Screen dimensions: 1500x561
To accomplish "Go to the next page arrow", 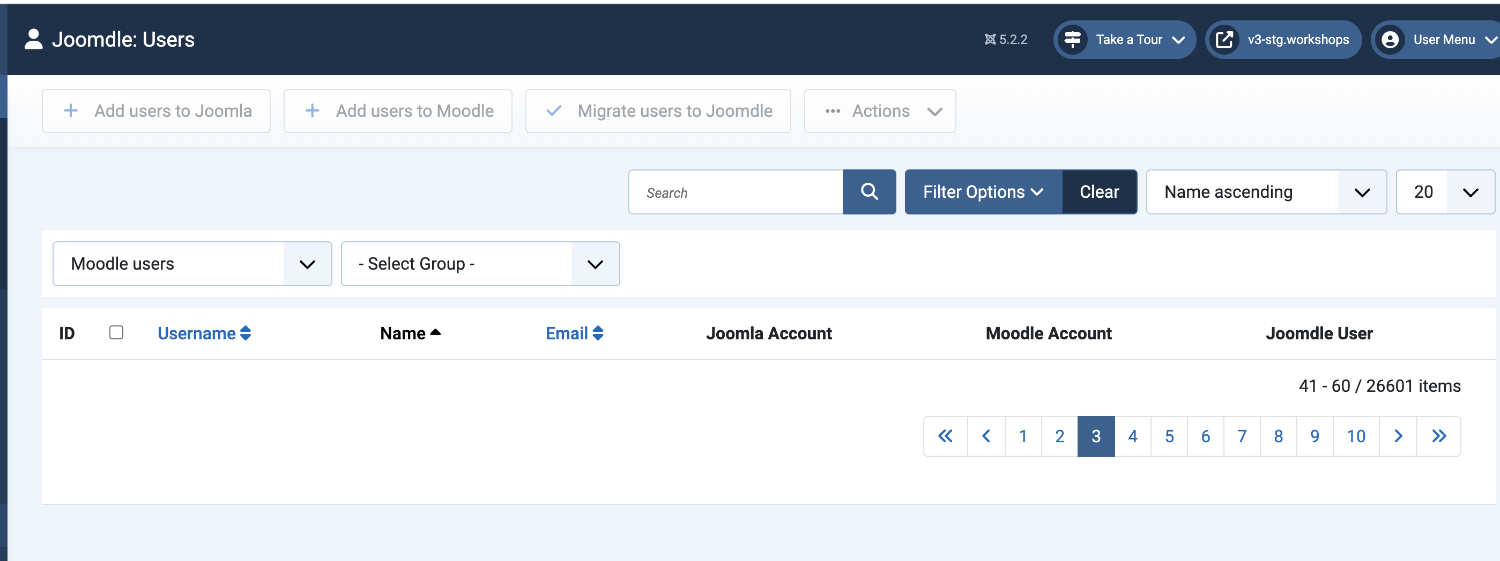I will (x=1398, y=436).
